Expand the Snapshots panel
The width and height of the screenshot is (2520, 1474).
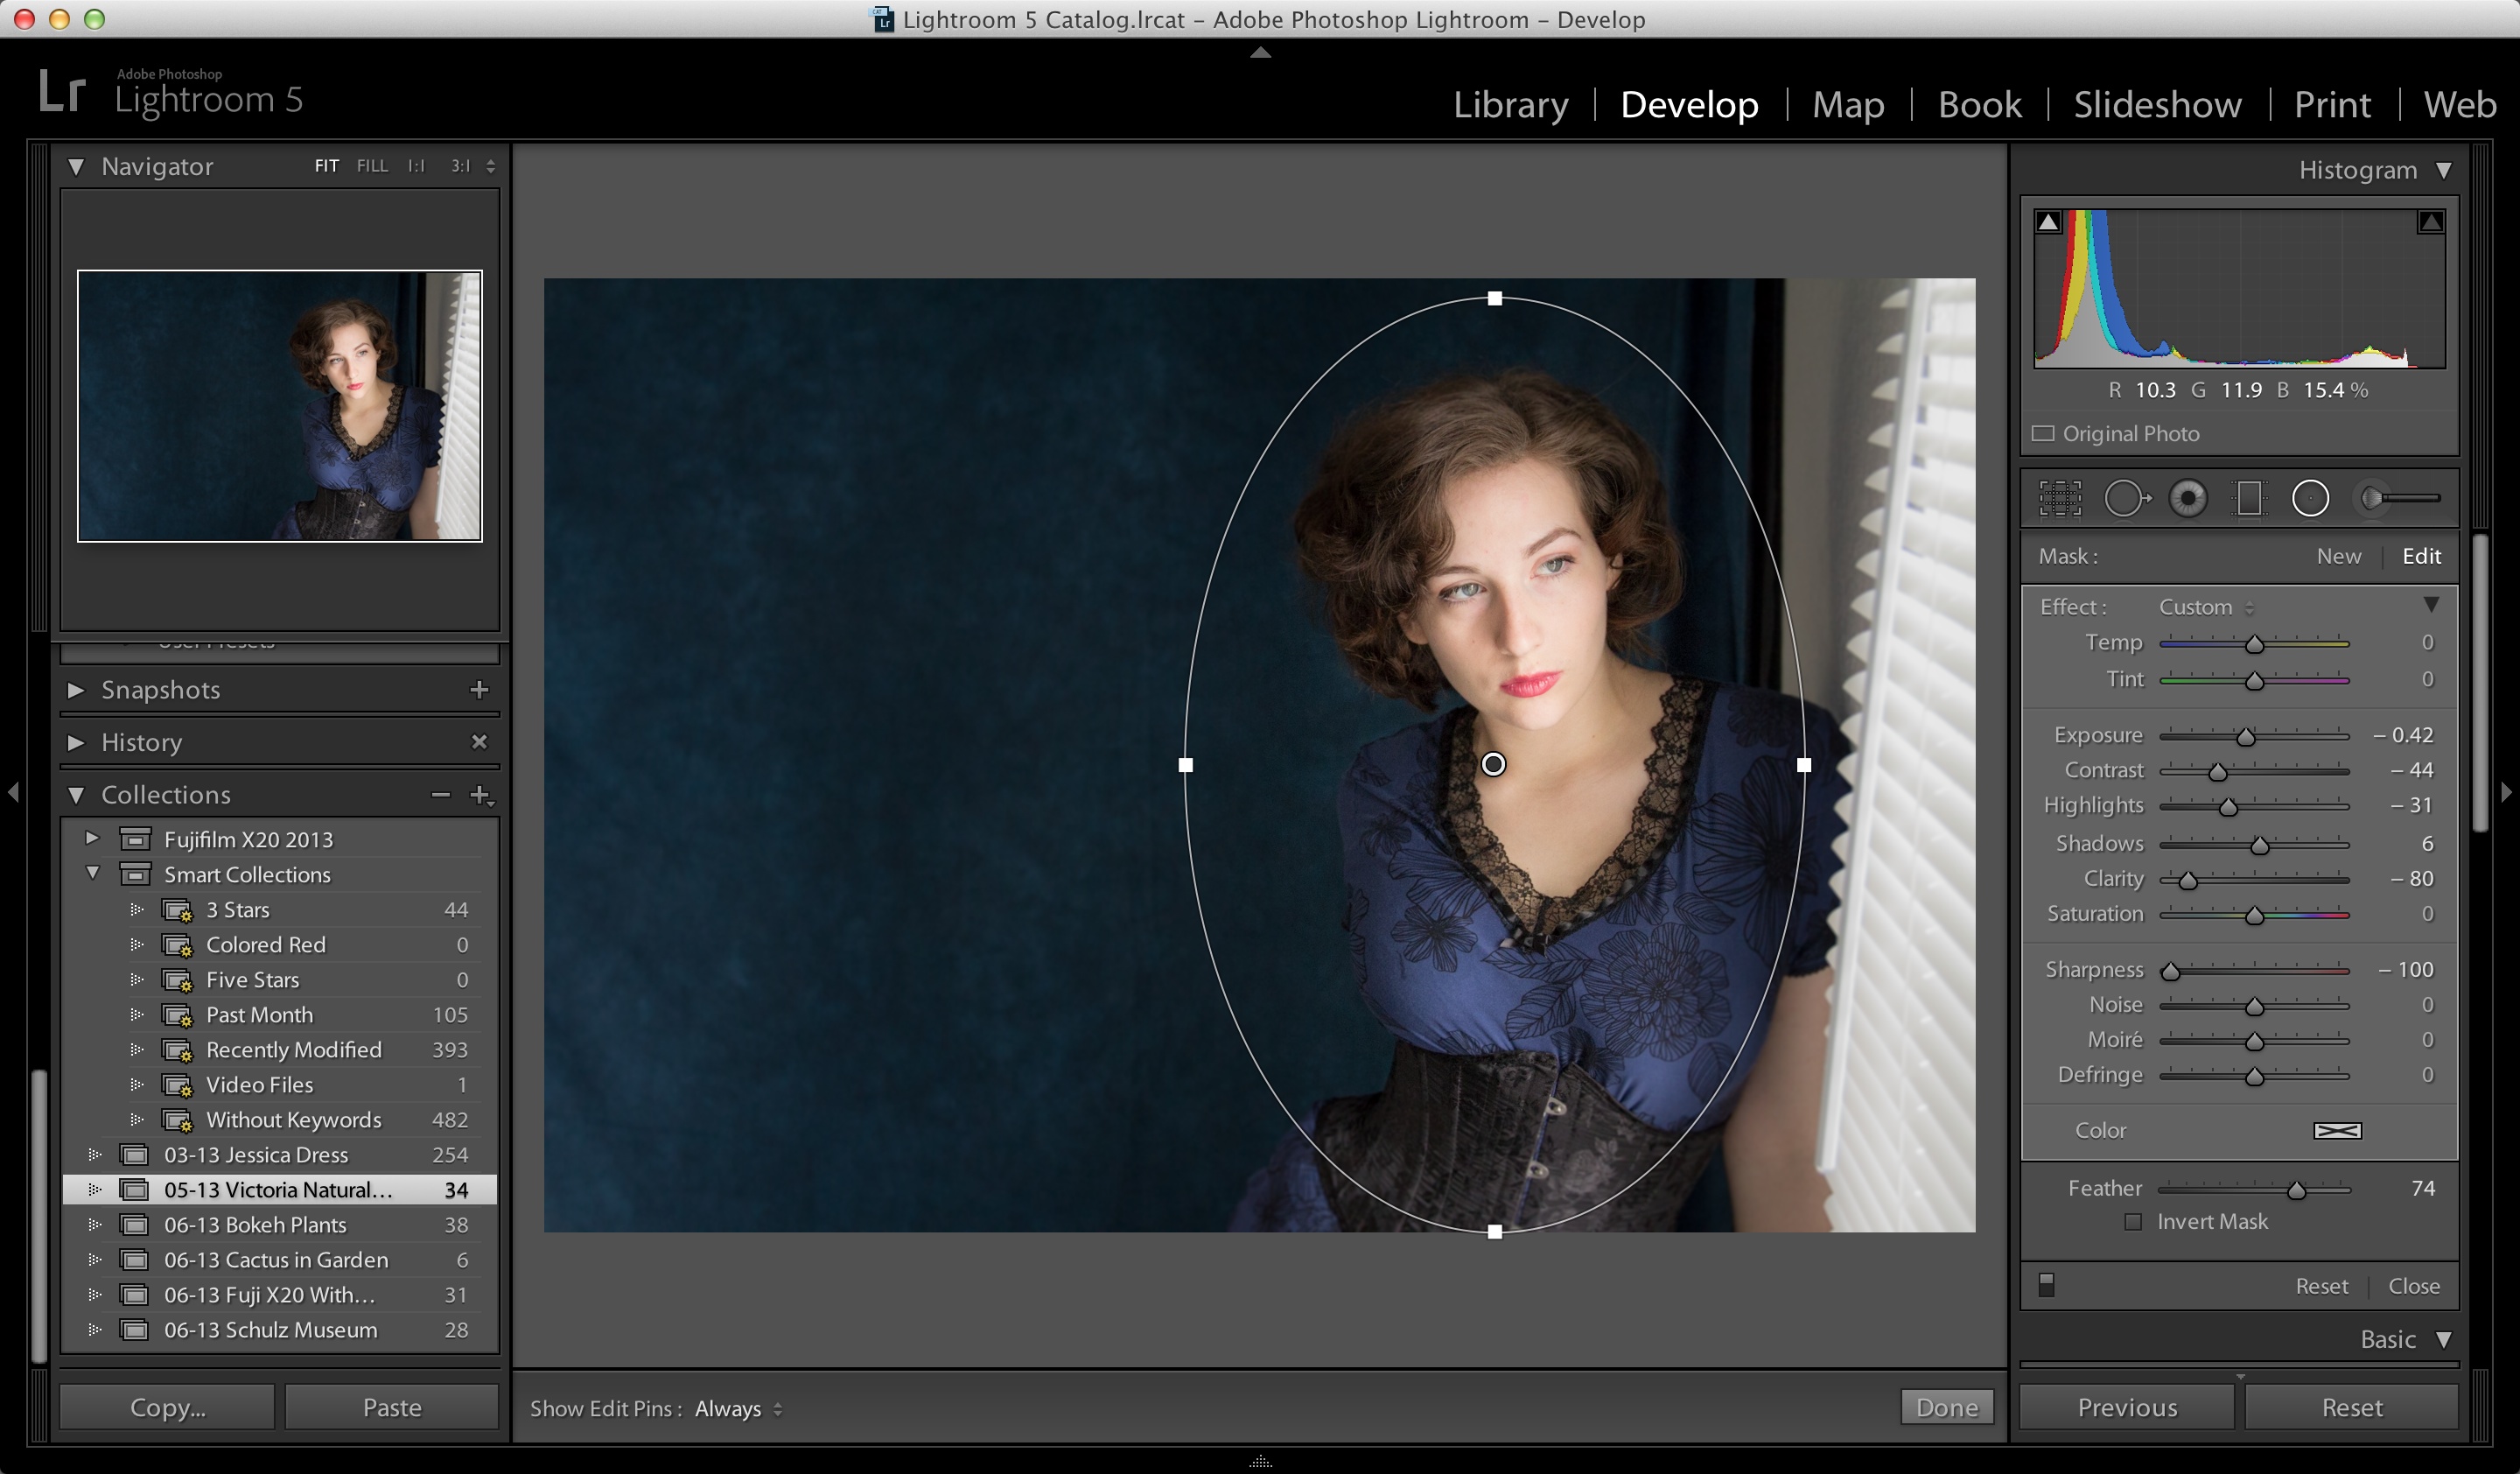[82, 688]
